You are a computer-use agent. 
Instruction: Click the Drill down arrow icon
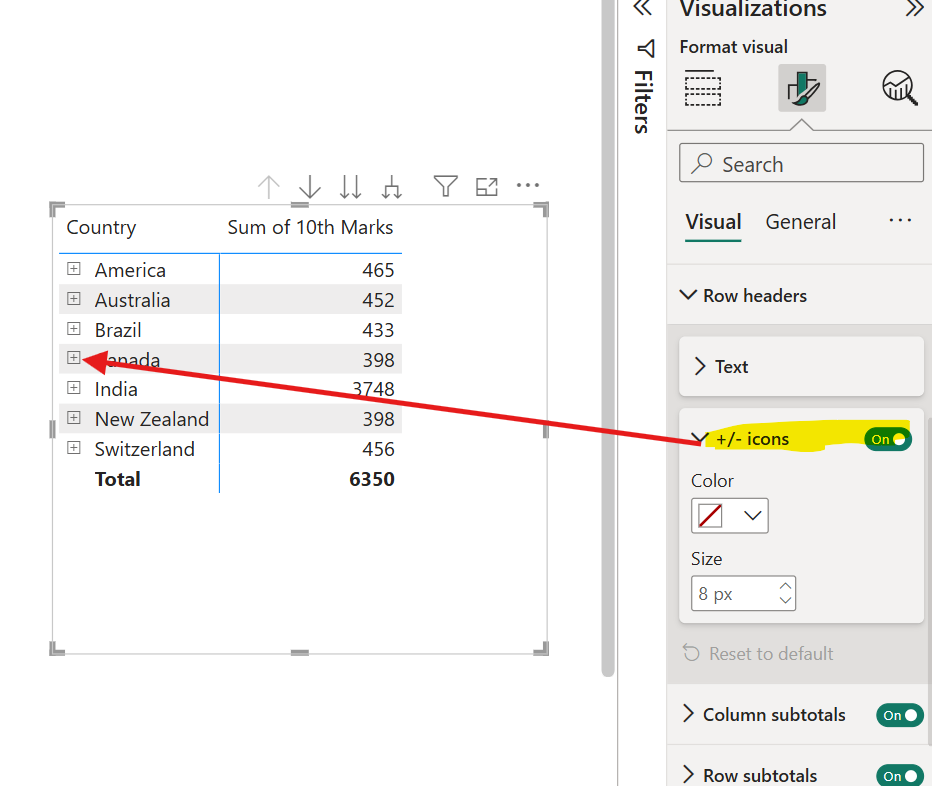pyautogui.click(x=310, y=186)
